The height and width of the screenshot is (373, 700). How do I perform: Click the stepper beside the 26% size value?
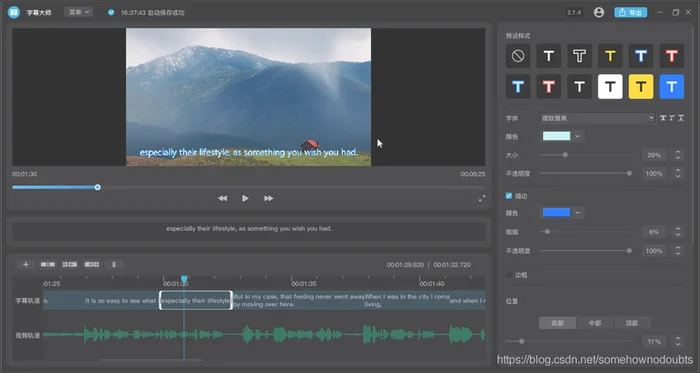pyautogui.click(x=678, y=155)
